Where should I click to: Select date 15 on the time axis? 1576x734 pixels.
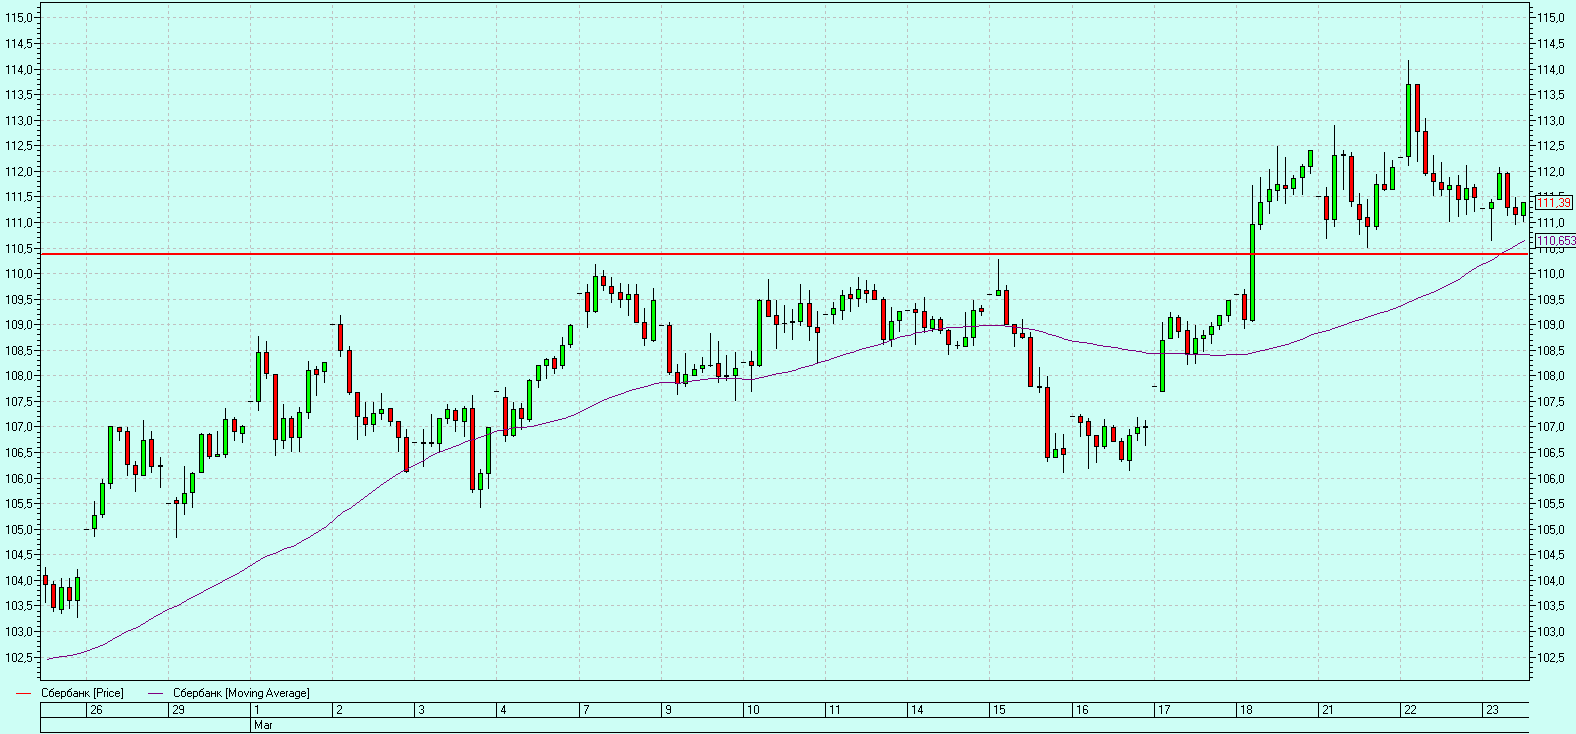click(x=999, y=710)
